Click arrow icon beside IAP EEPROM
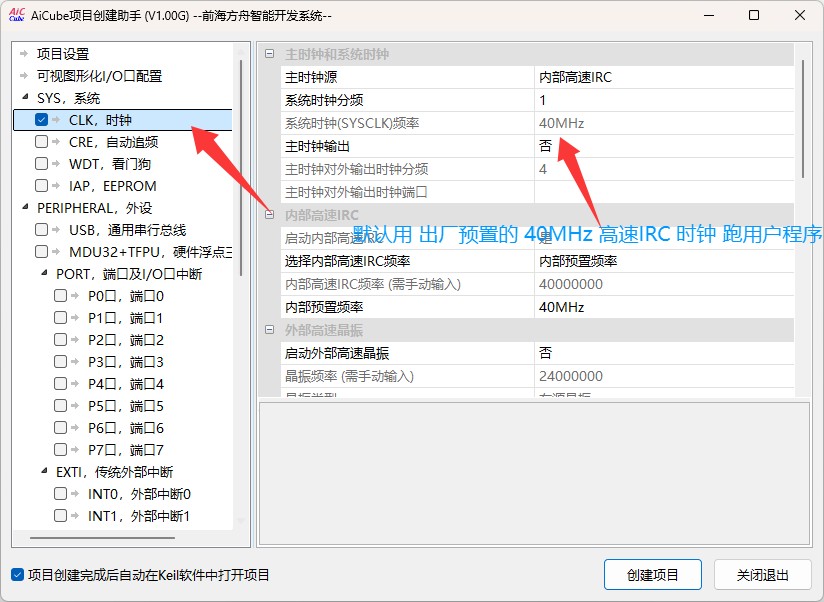Image resolution: width=824 pixels, height=602 pixels. tap(56, 186)
